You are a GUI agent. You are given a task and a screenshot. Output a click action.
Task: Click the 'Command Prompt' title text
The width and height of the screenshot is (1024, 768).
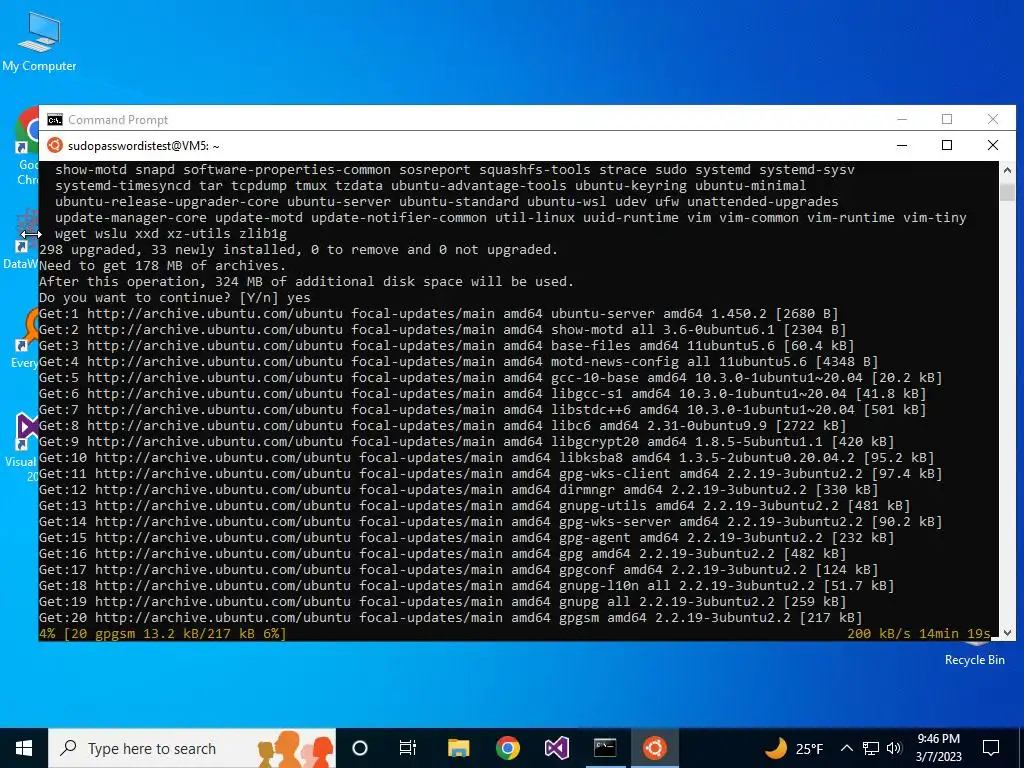pos(118,120)
